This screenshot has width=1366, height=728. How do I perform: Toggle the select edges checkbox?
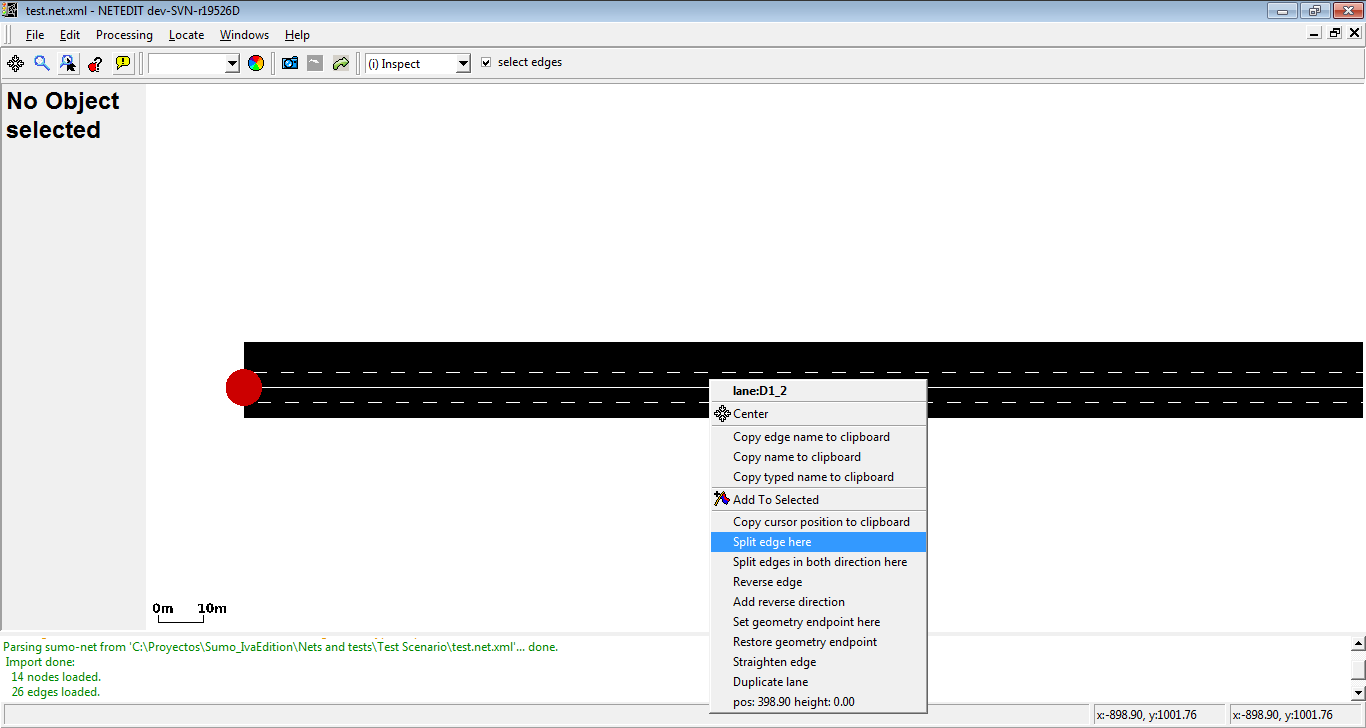pos(486,62)
